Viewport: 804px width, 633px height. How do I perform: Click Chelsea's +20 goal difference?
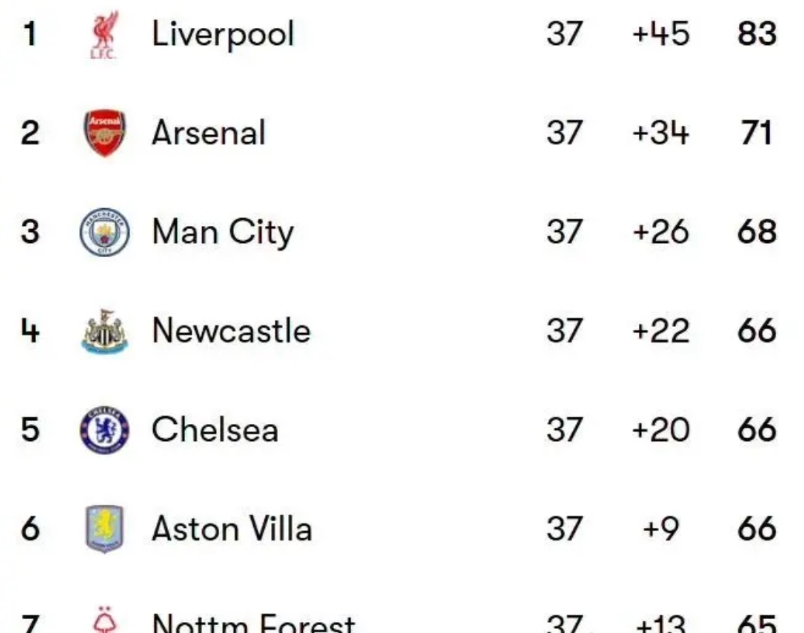coord(660,430)
